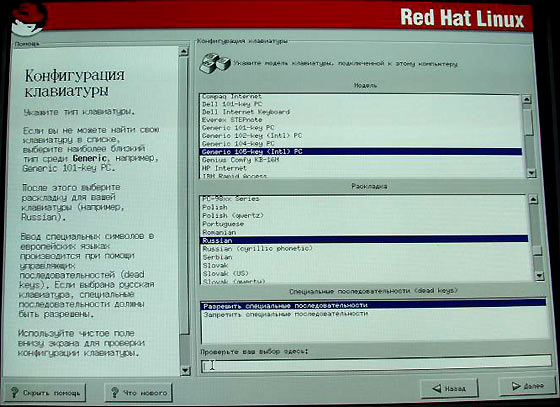Click layout list scroll down arrow
This screenshot has height=407, width=560.
(539, 276)
